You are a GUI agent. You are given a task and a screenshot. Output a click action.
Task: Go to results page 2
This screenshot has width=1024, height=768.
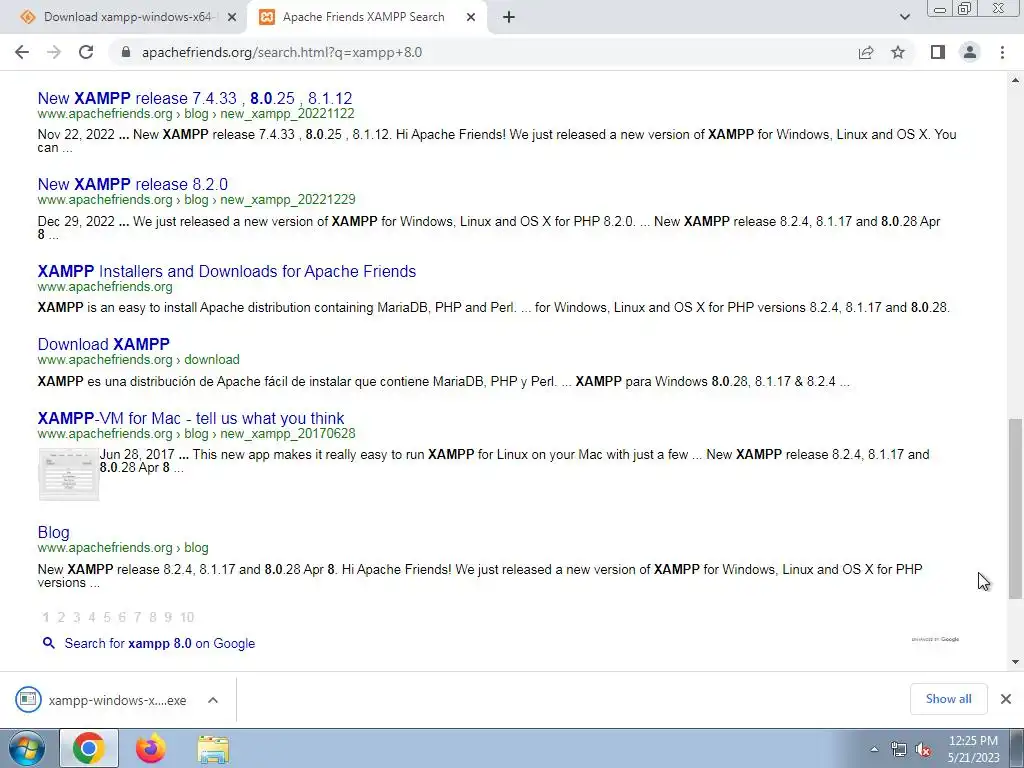(x=61, y=617)
